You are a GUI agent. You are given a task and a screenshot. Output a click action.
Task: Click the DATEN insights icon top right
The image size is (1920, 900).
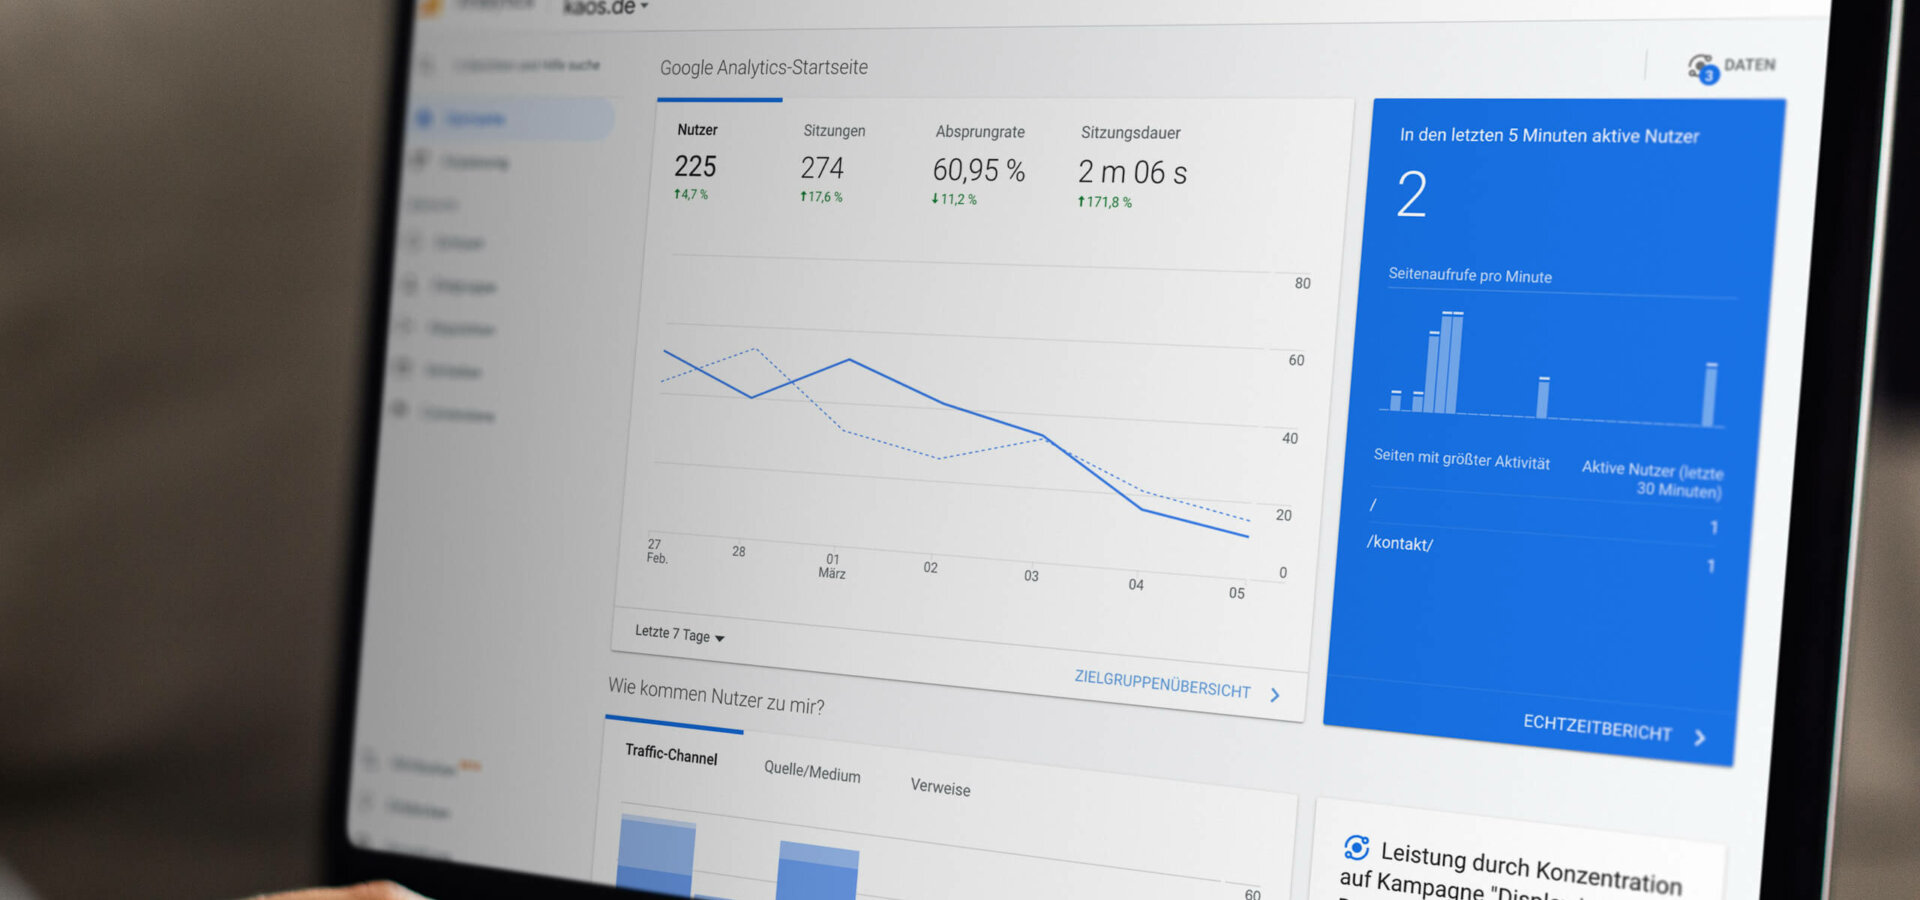tap(1700, 65)
